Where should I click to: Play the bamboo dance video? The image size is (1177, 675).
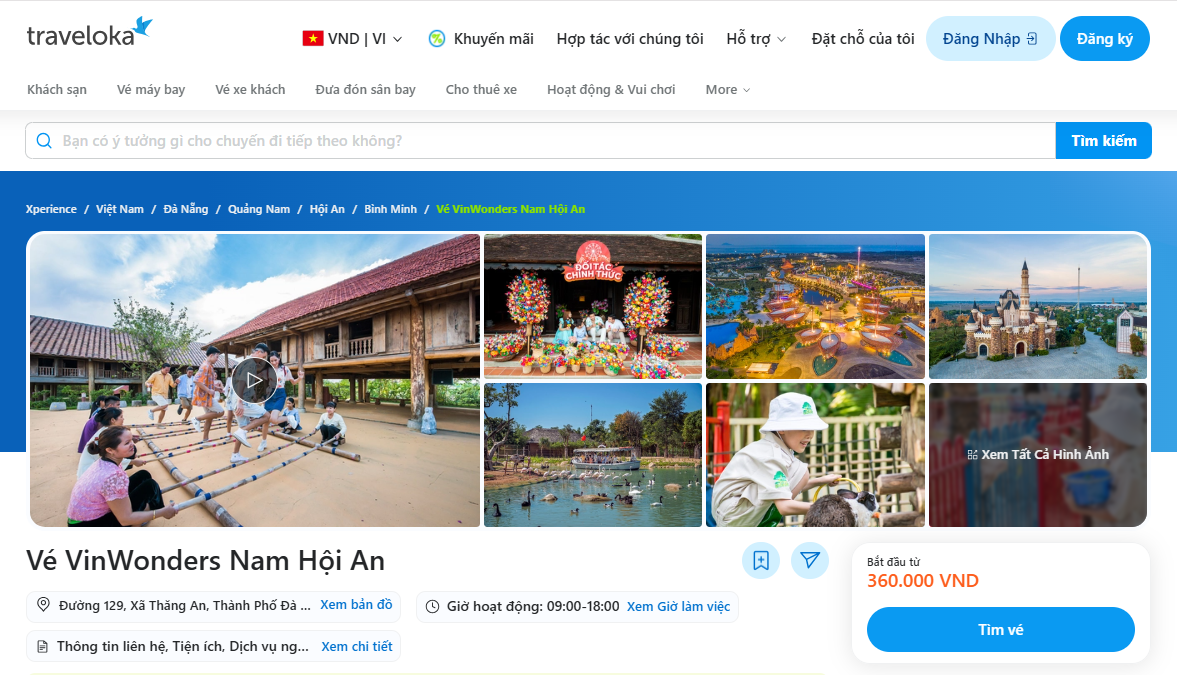[254, 380]
